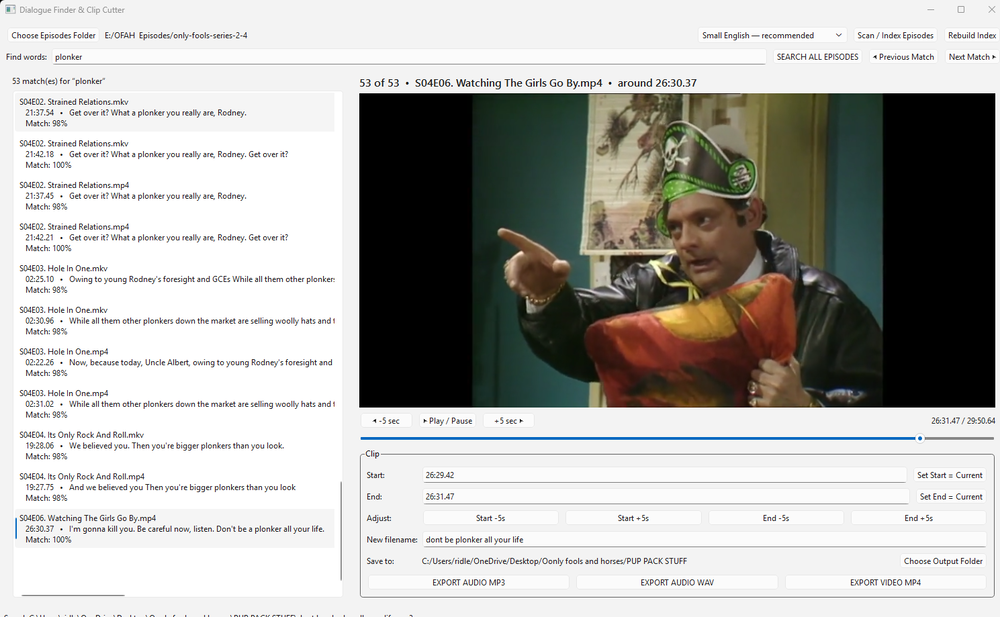
Task: Click the clip Start time field
Action: (664, 475)
